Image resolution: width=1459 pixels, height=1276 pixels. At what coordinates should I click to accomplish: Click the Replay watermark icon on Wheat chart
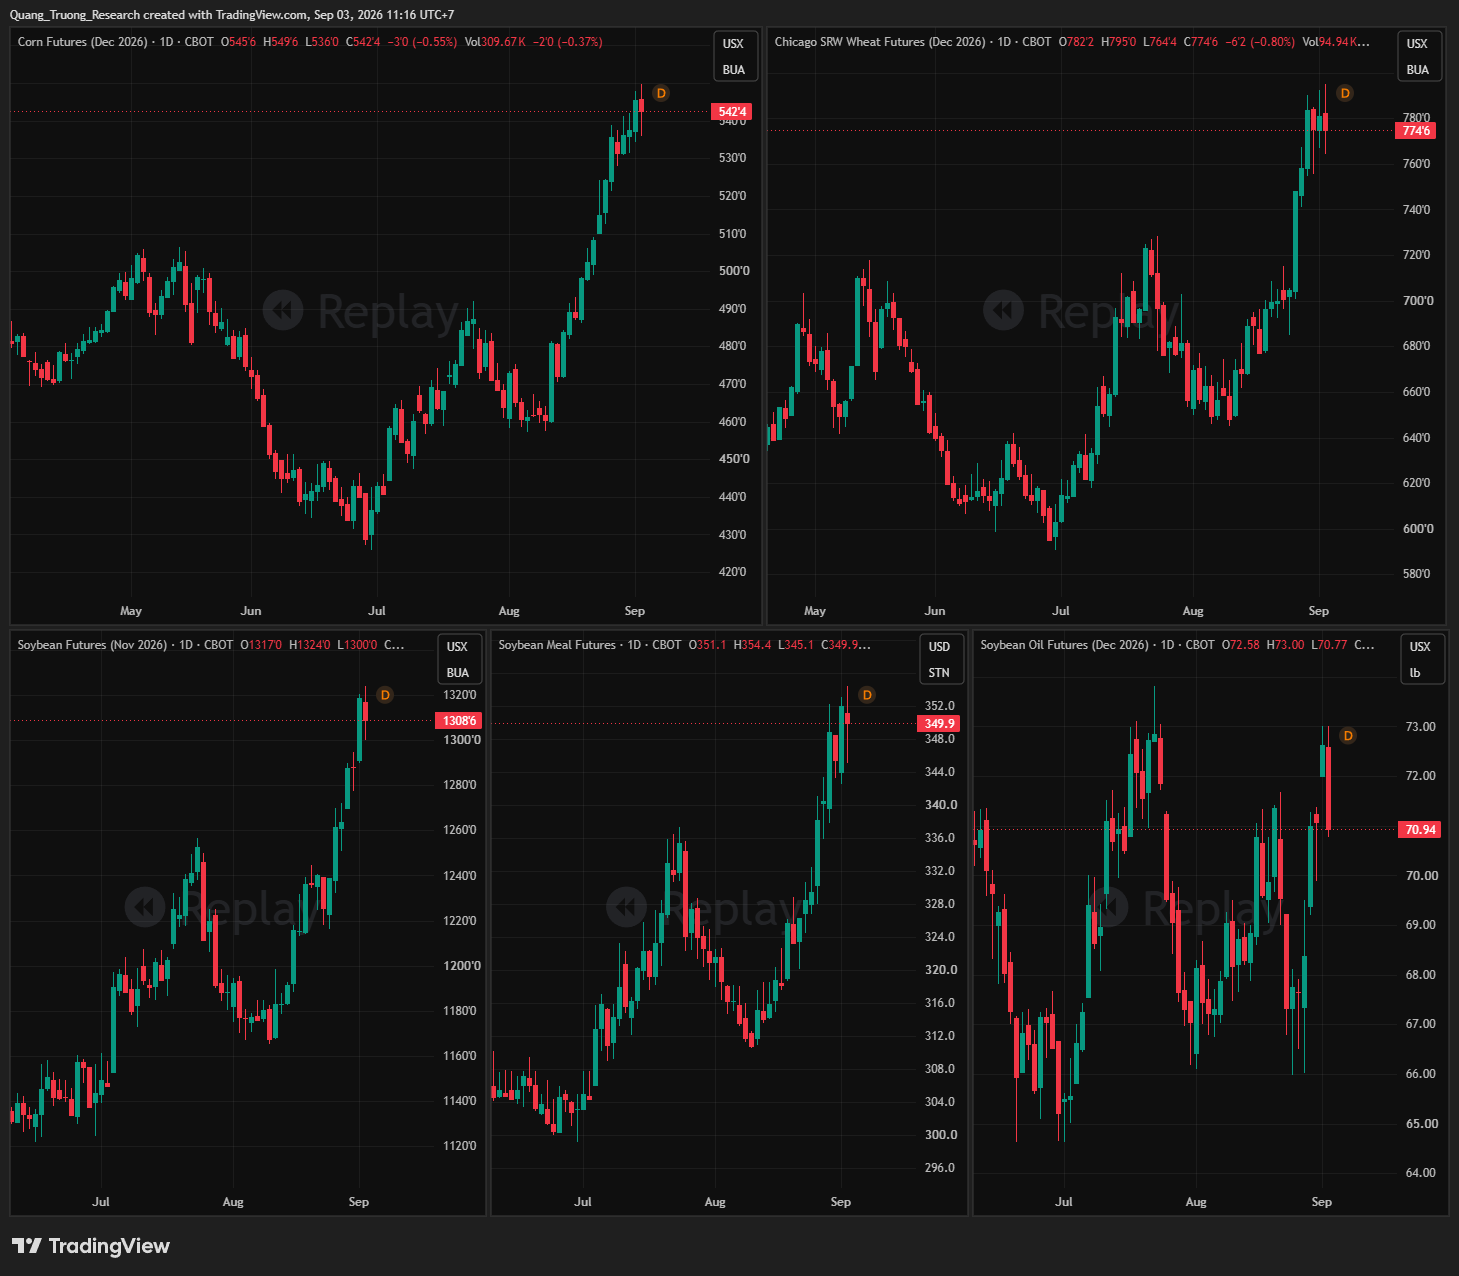tap(1003, 311)
